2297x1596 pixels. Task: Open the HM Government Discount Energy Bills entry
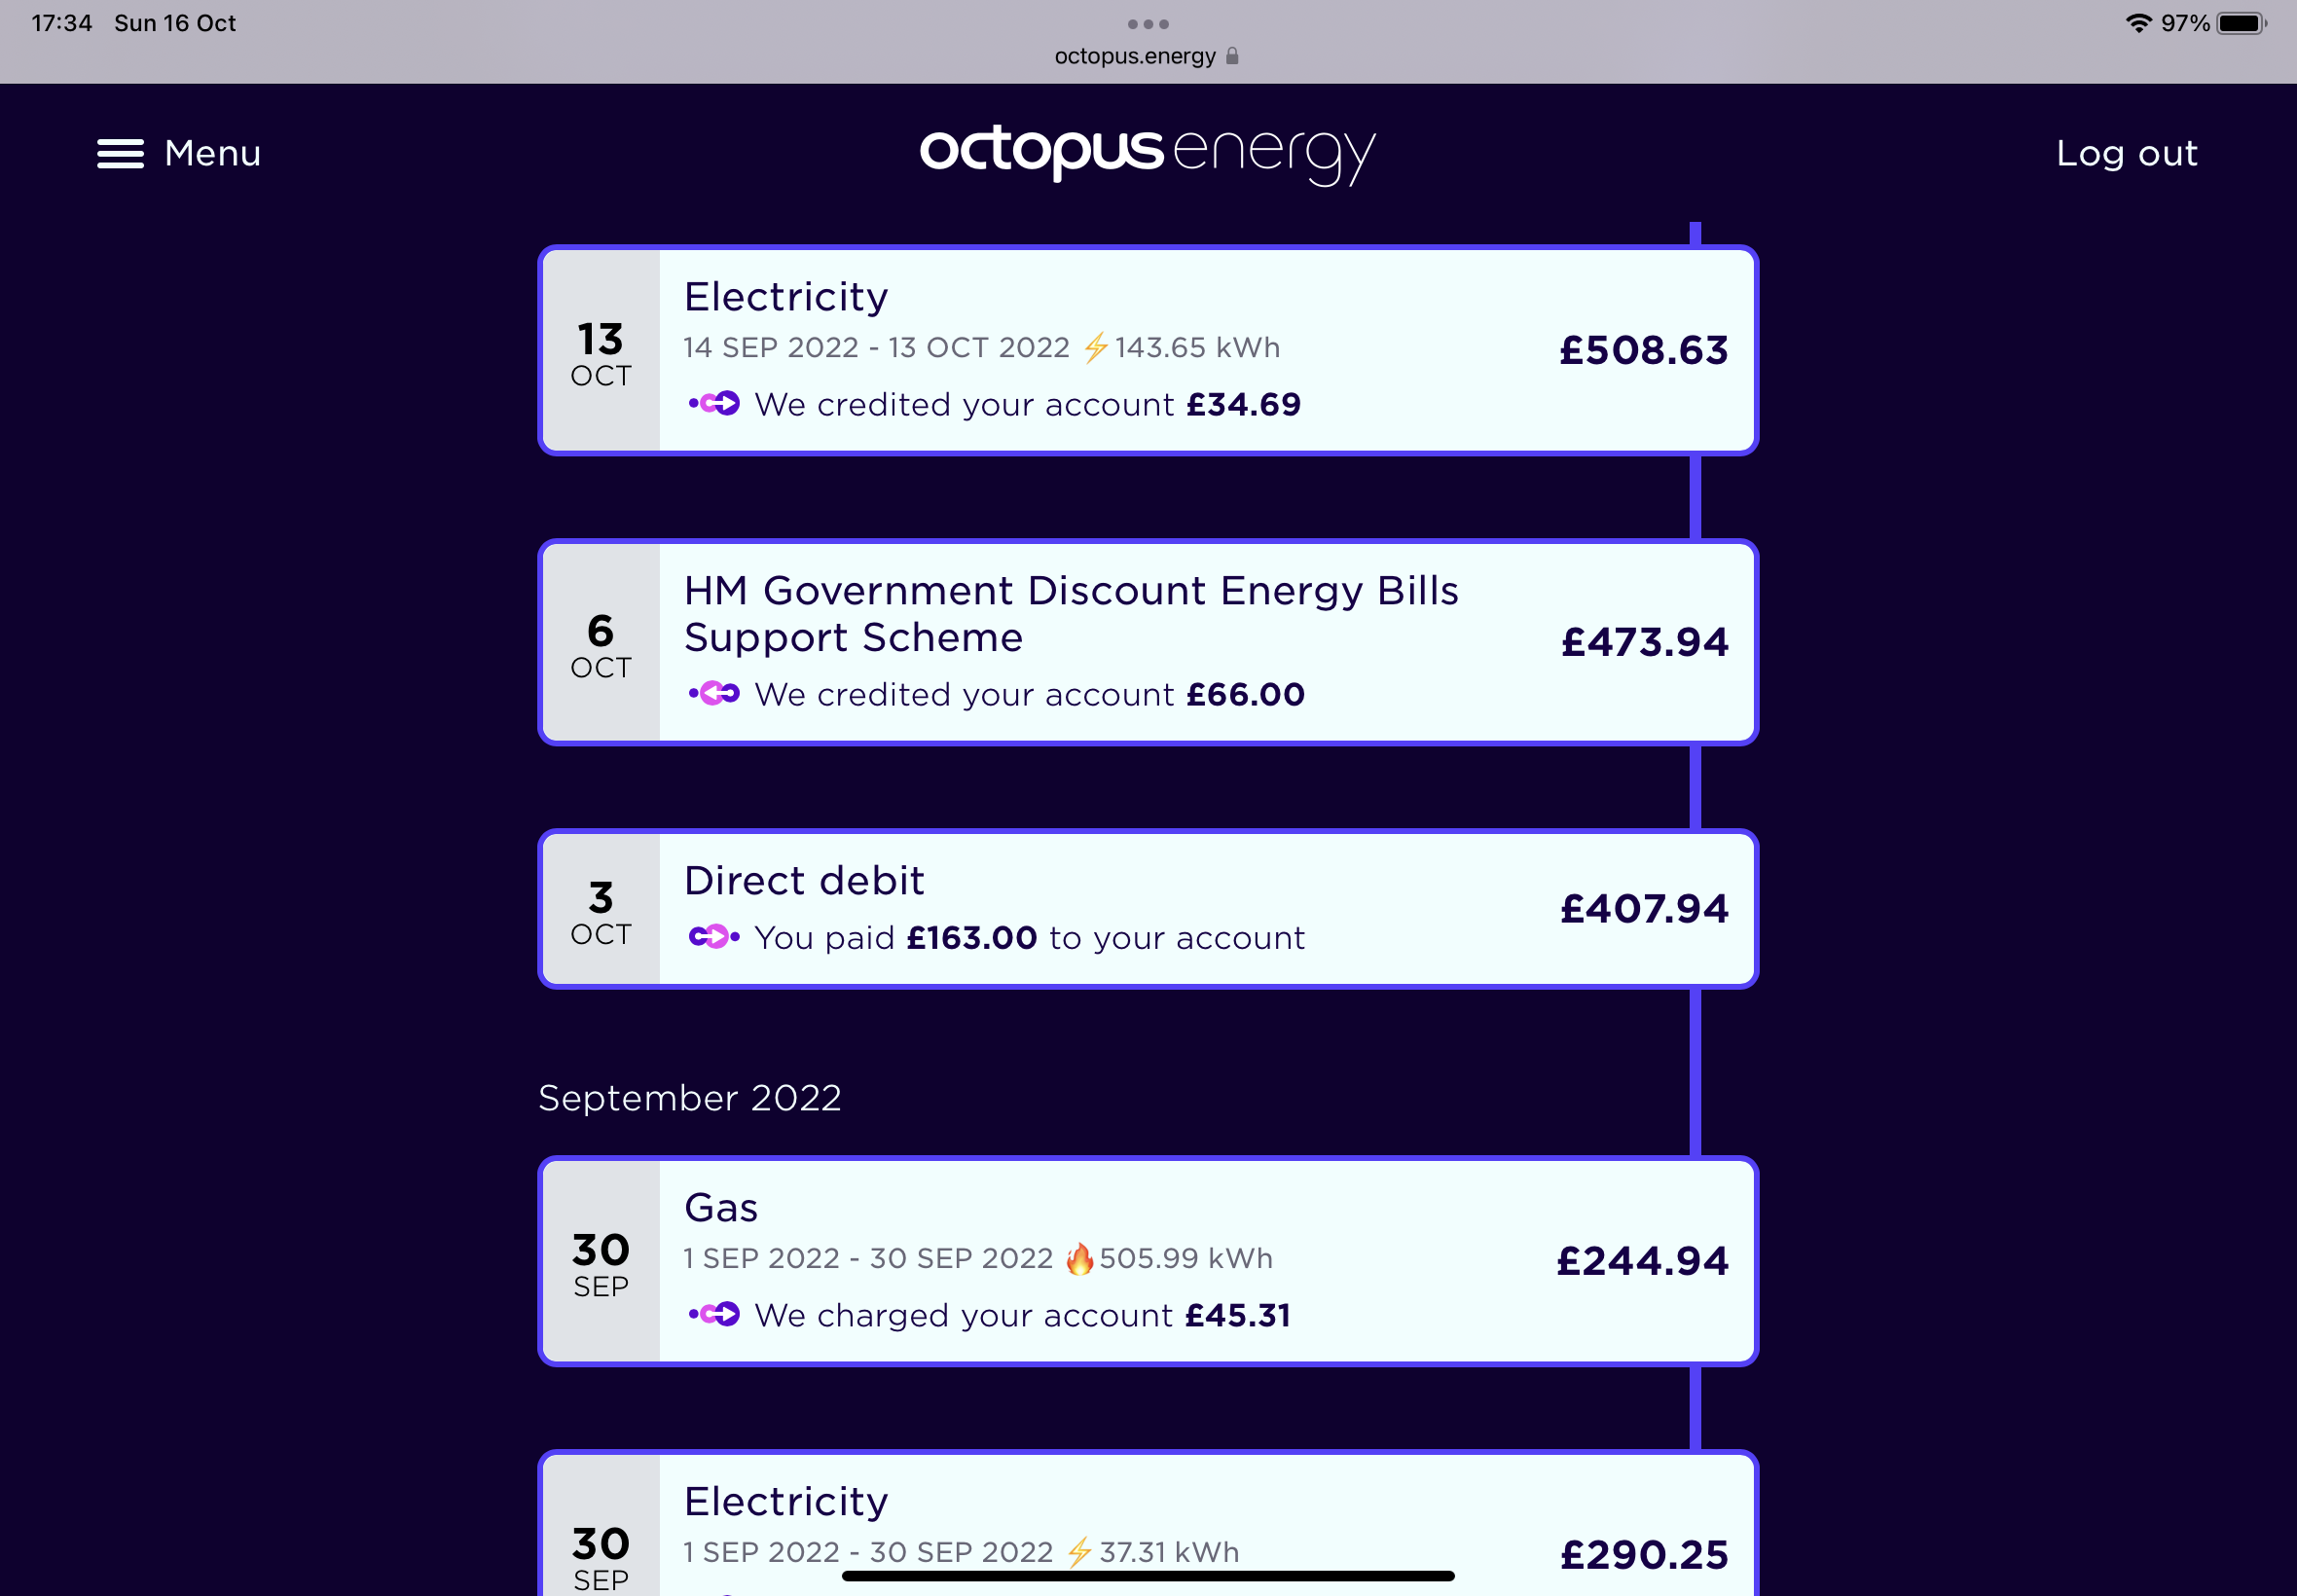(x=1148, y=642)
